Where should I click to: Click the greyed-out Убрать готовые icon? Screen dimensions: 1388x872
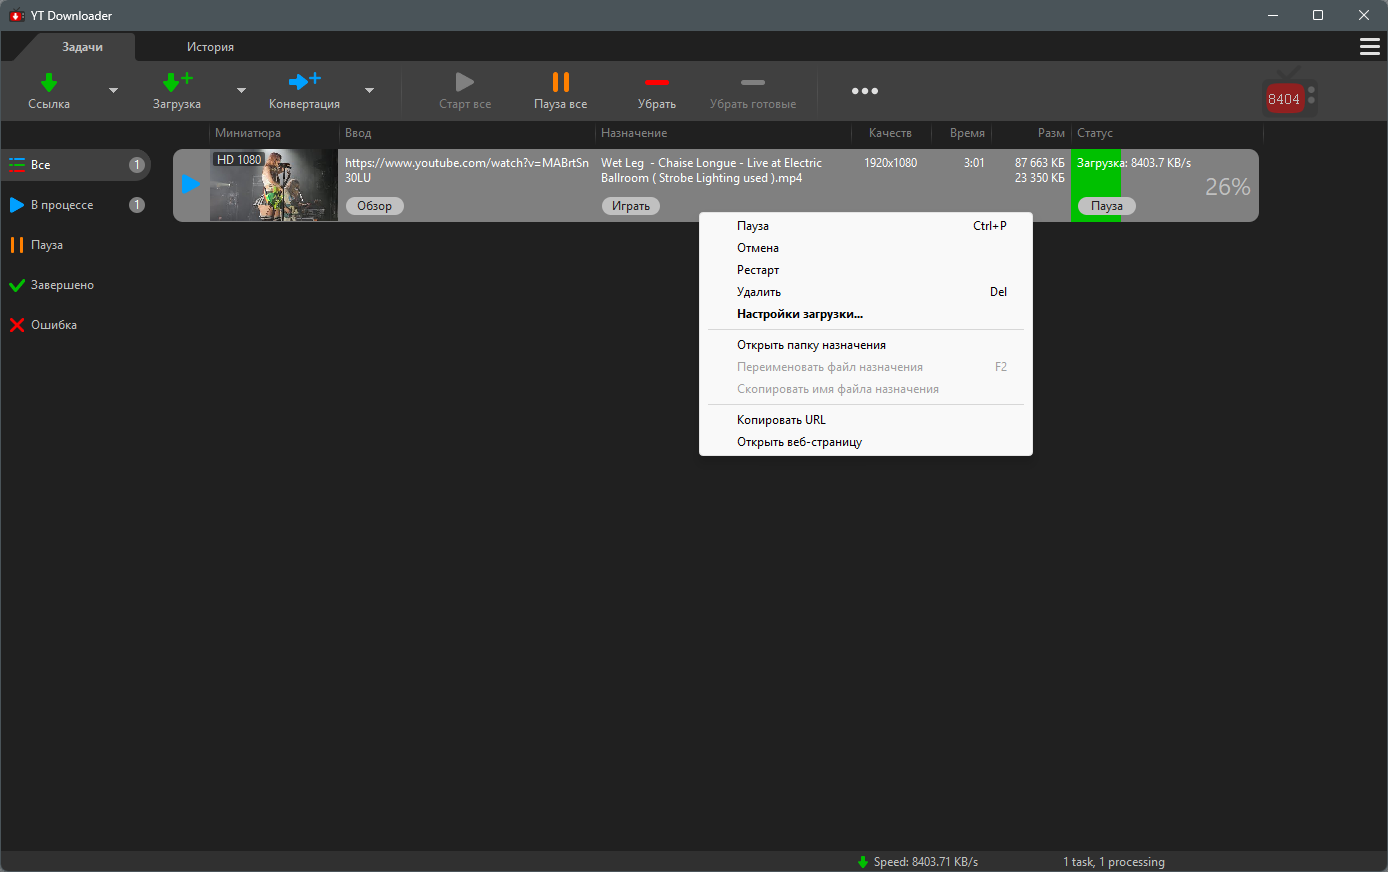[753, 82]
